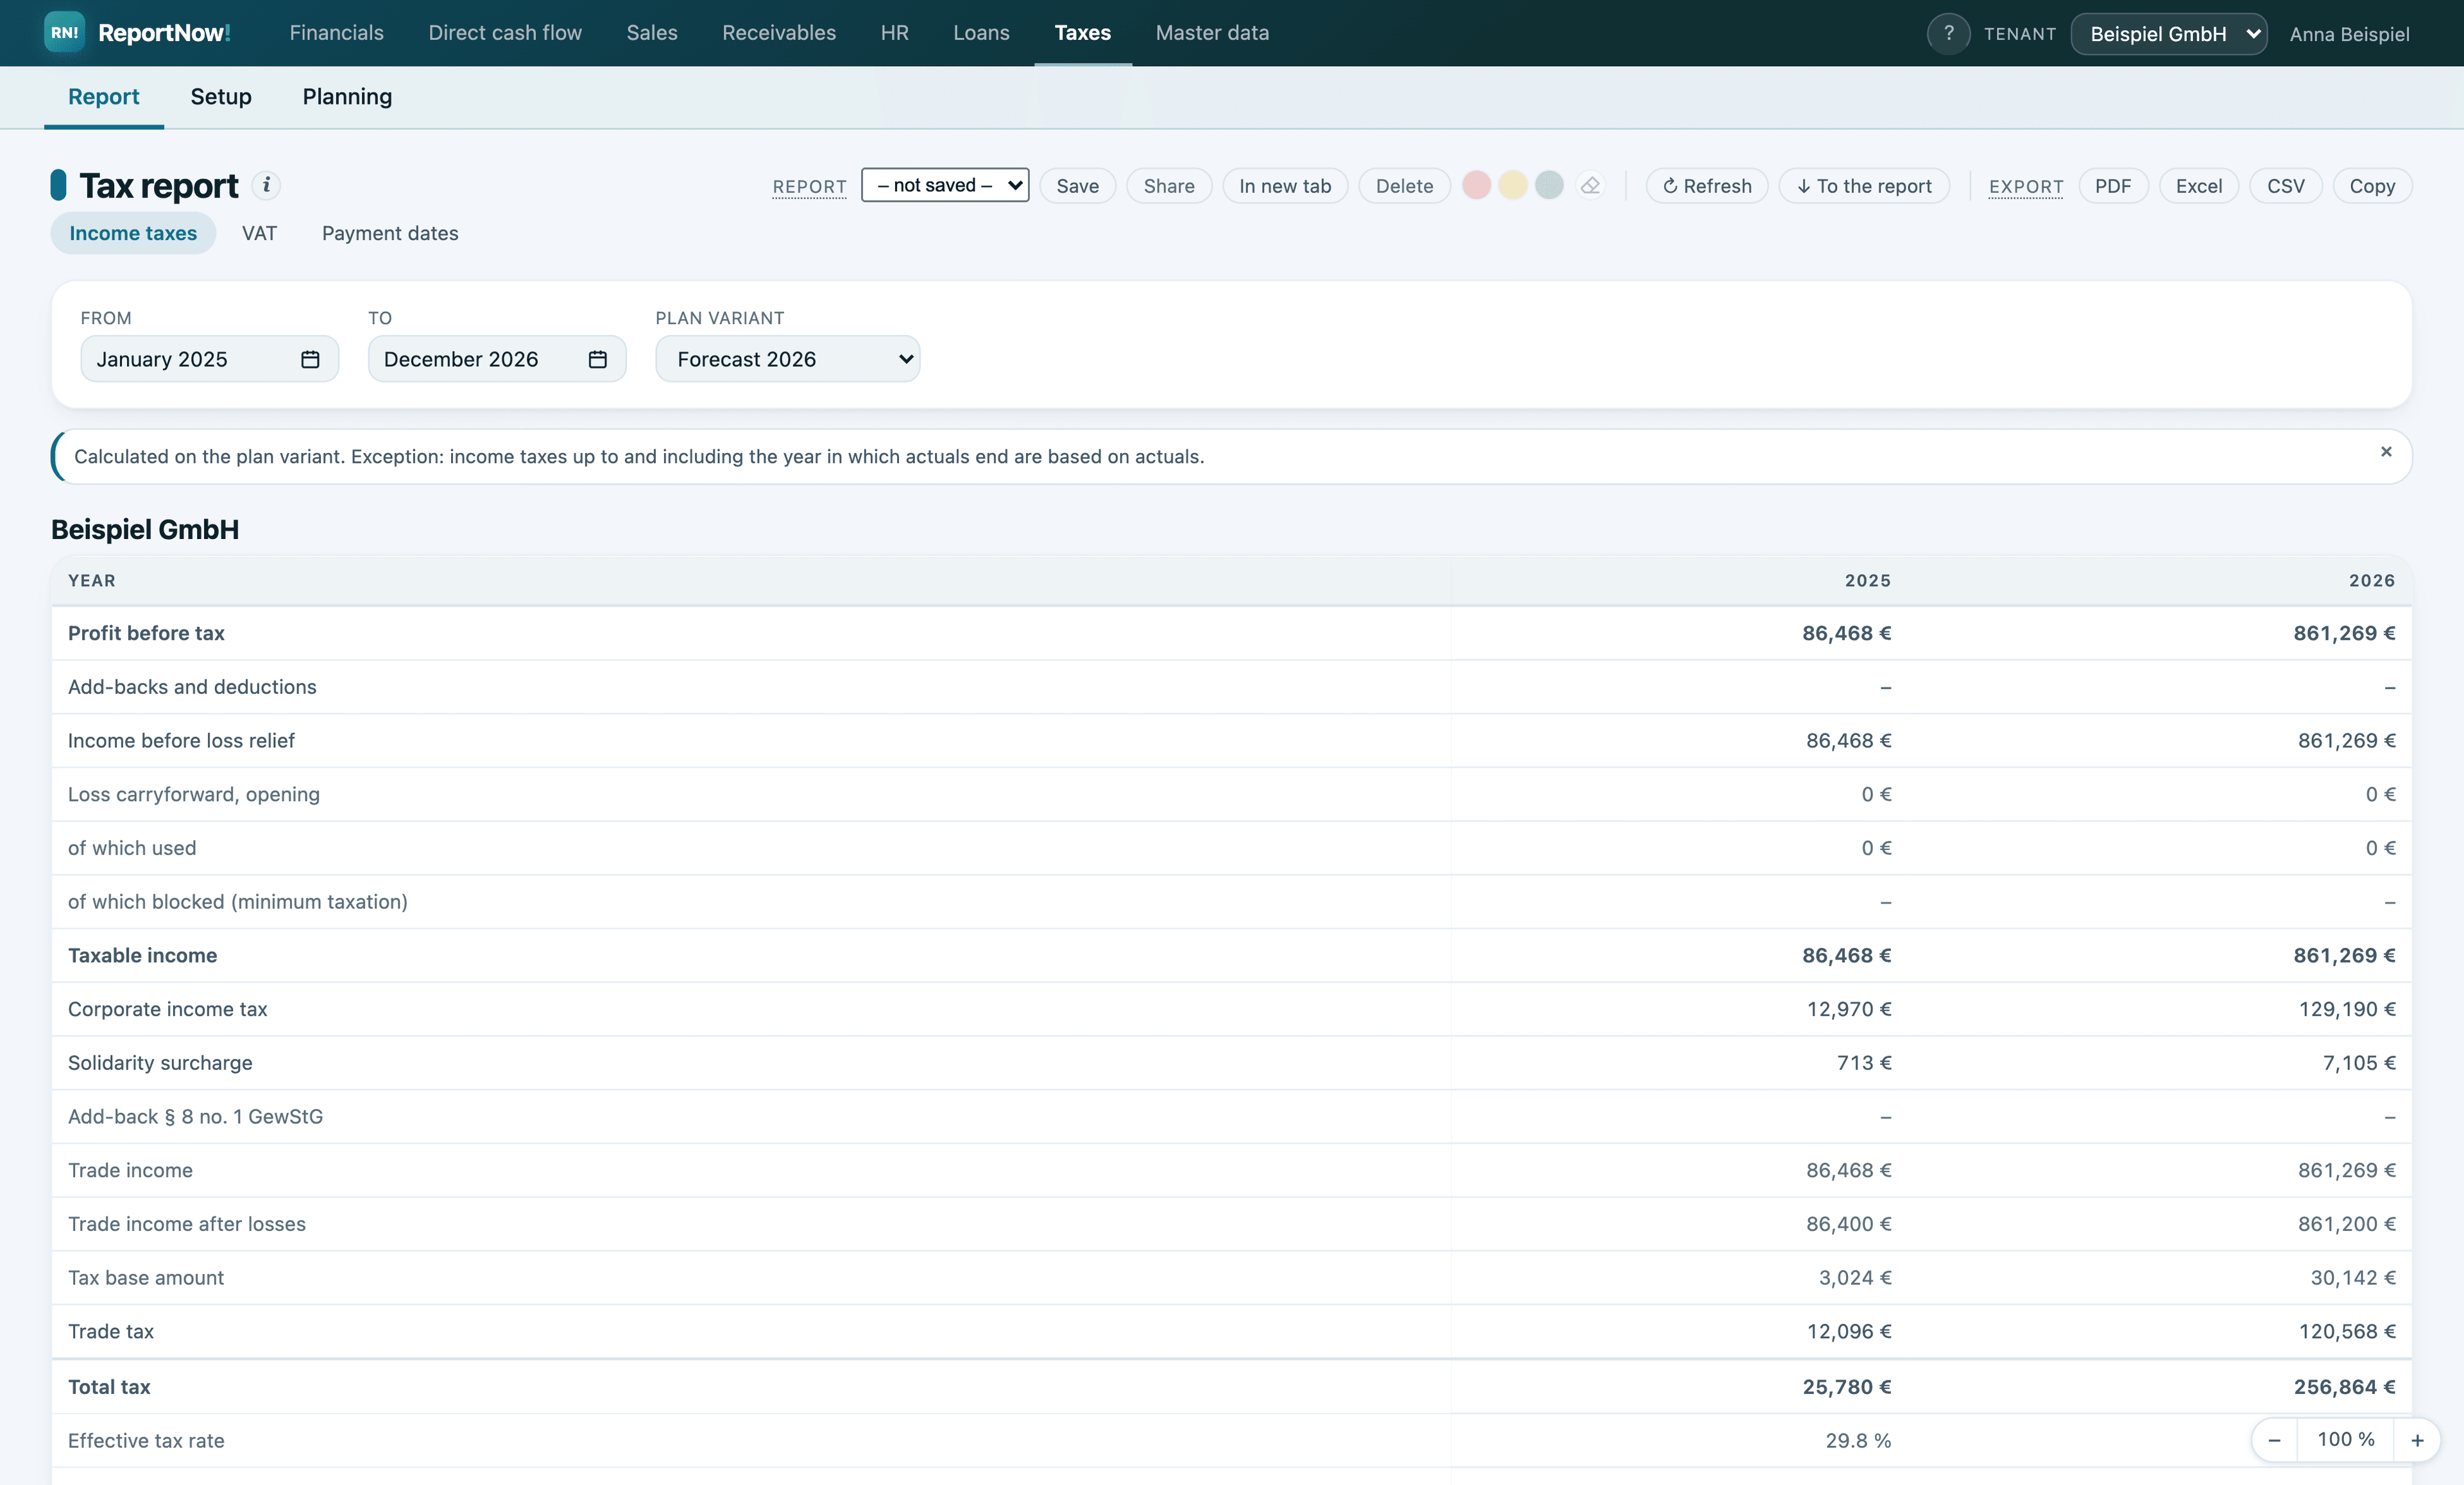Open the saved report dropdown
This screenshot has width=2464, height=1485.
coord(945,185)
